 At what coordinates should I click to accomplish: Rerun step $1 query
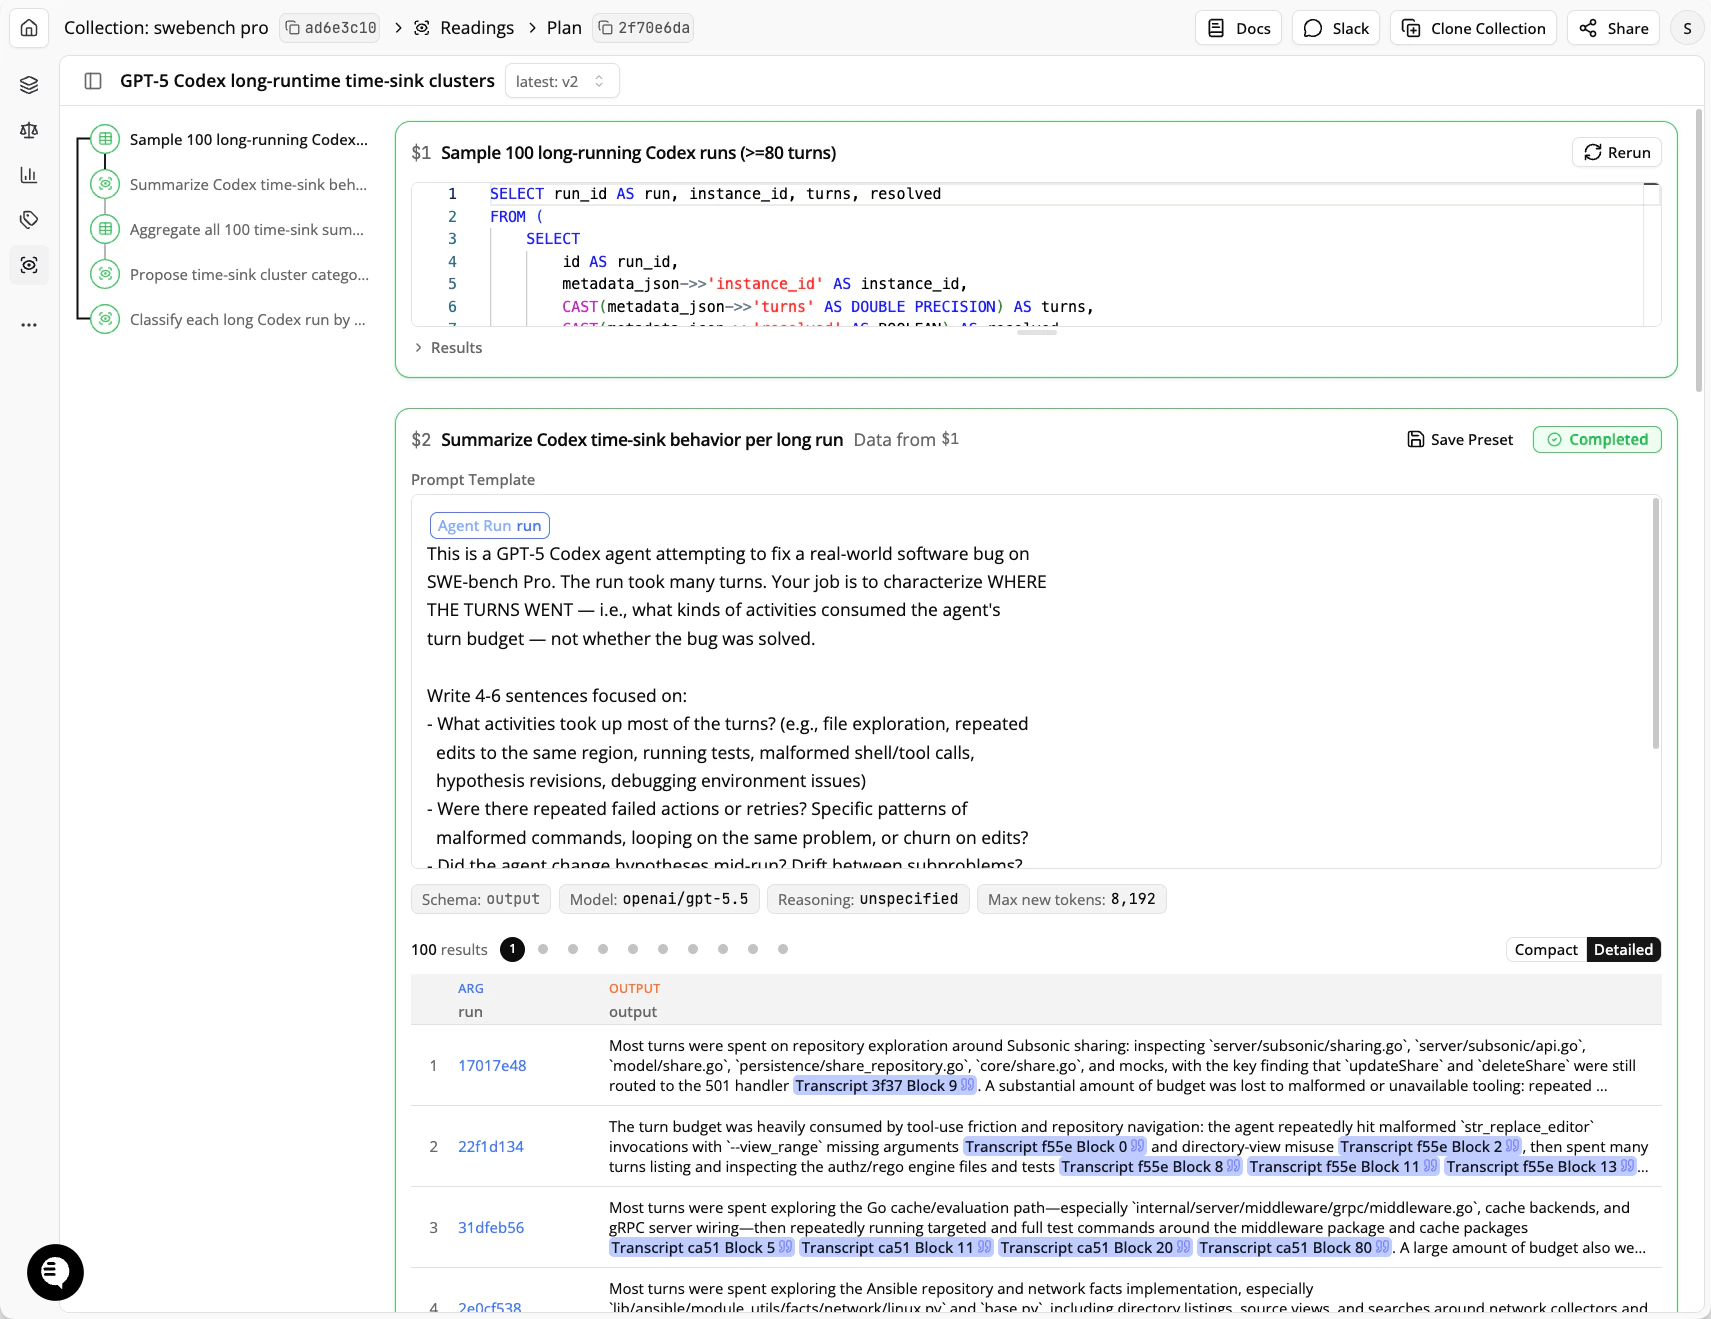[x=1617, y=152]
